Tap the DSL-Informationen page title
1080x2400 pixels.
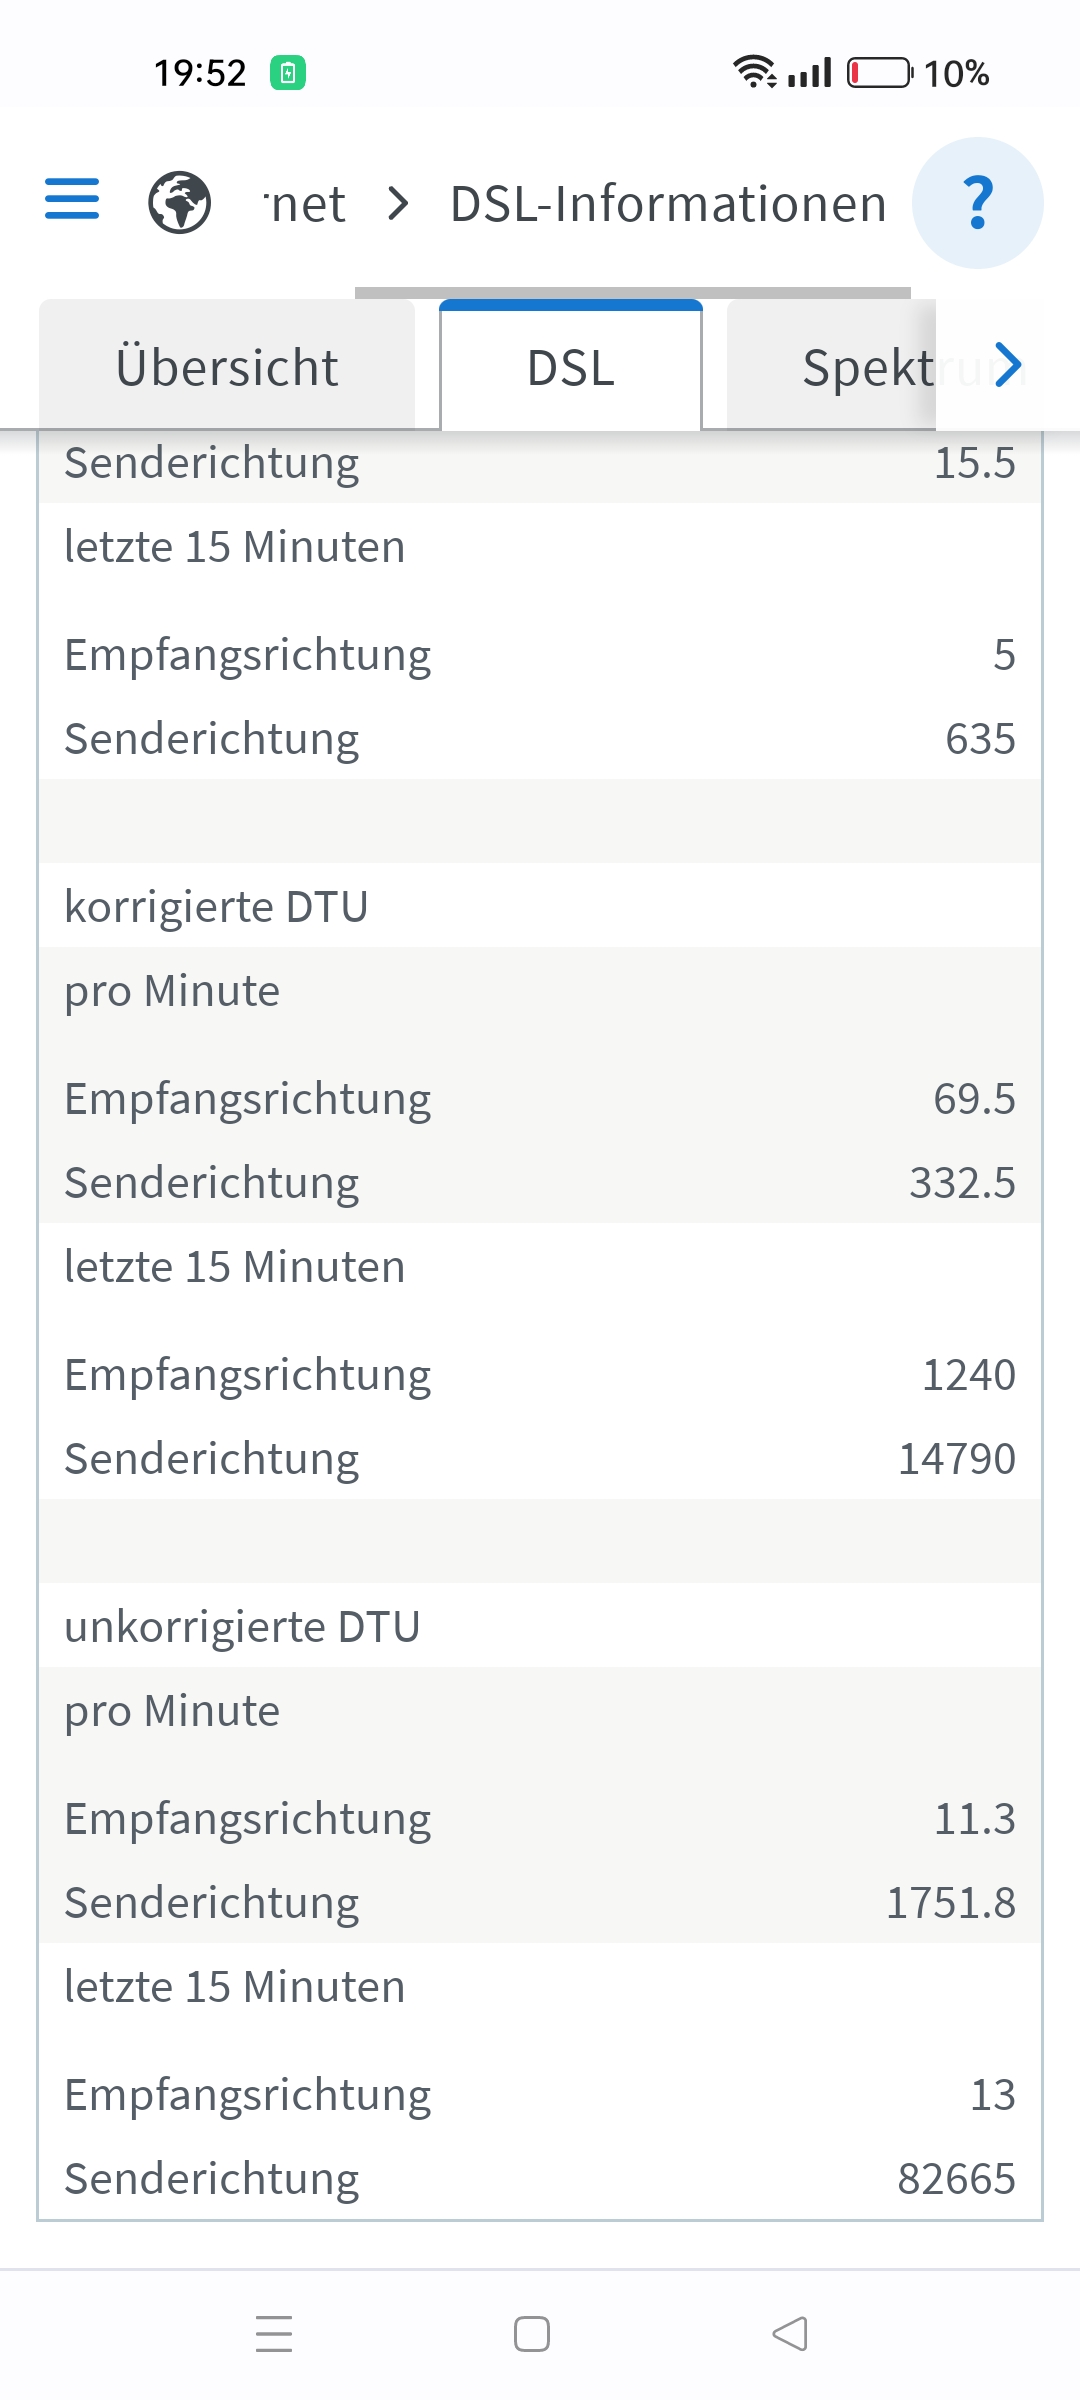coord(668,204)
